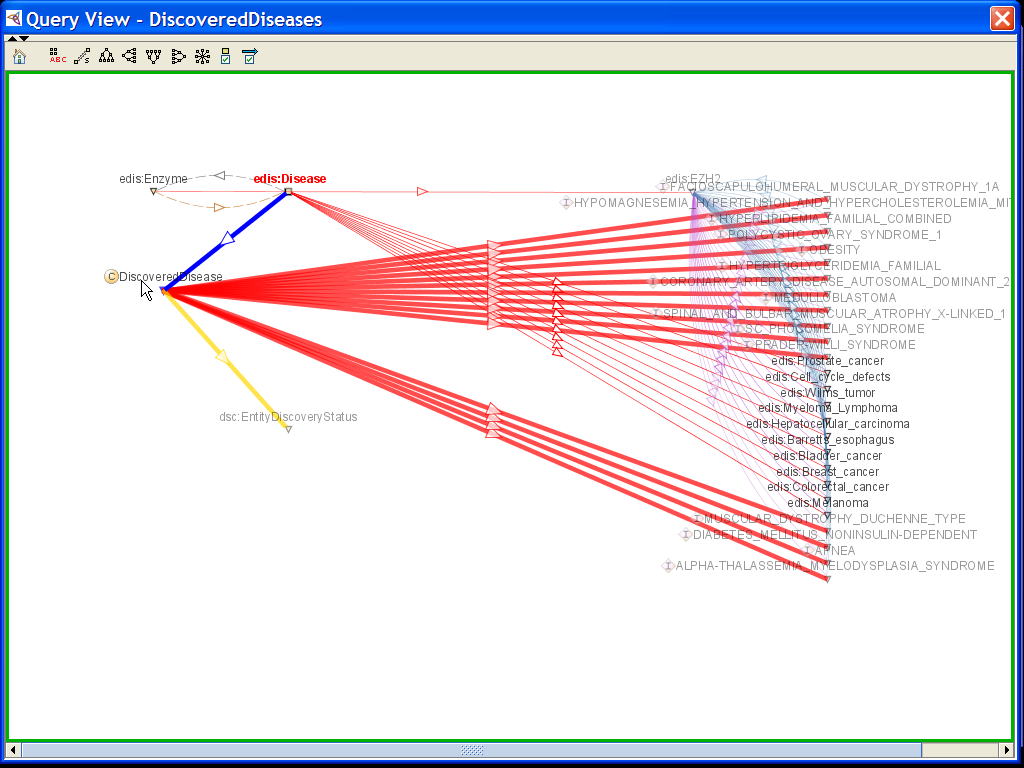Apply left-to-right horizontal tree layout icon
Image resolution: width=1024 pixels, height=768 pixels.
pos(178,57)
